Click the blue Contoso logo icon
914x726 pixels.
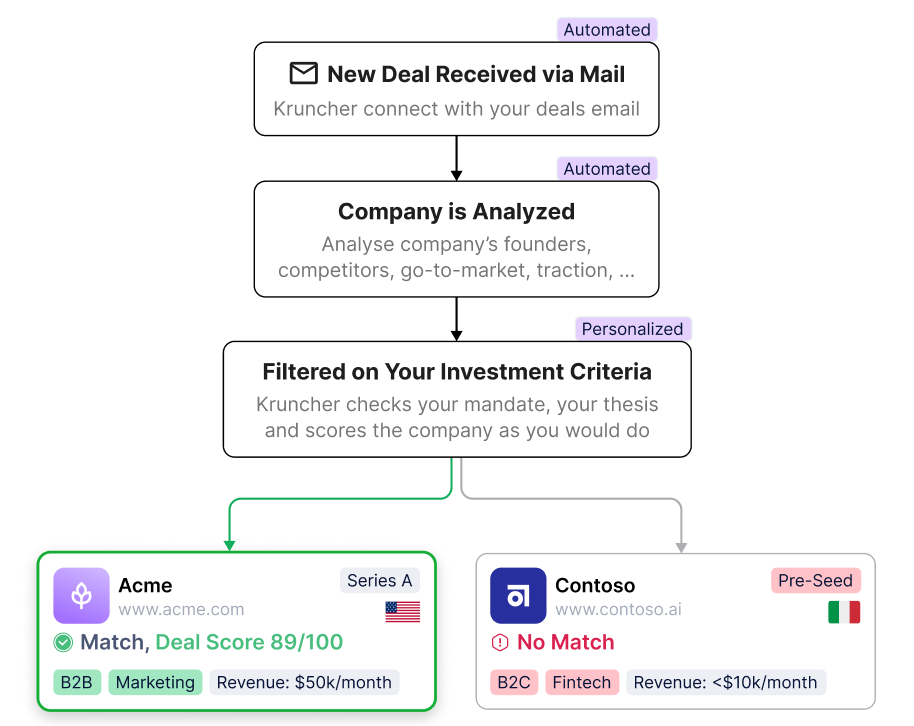pyautogui.click(x=518, y=596)
